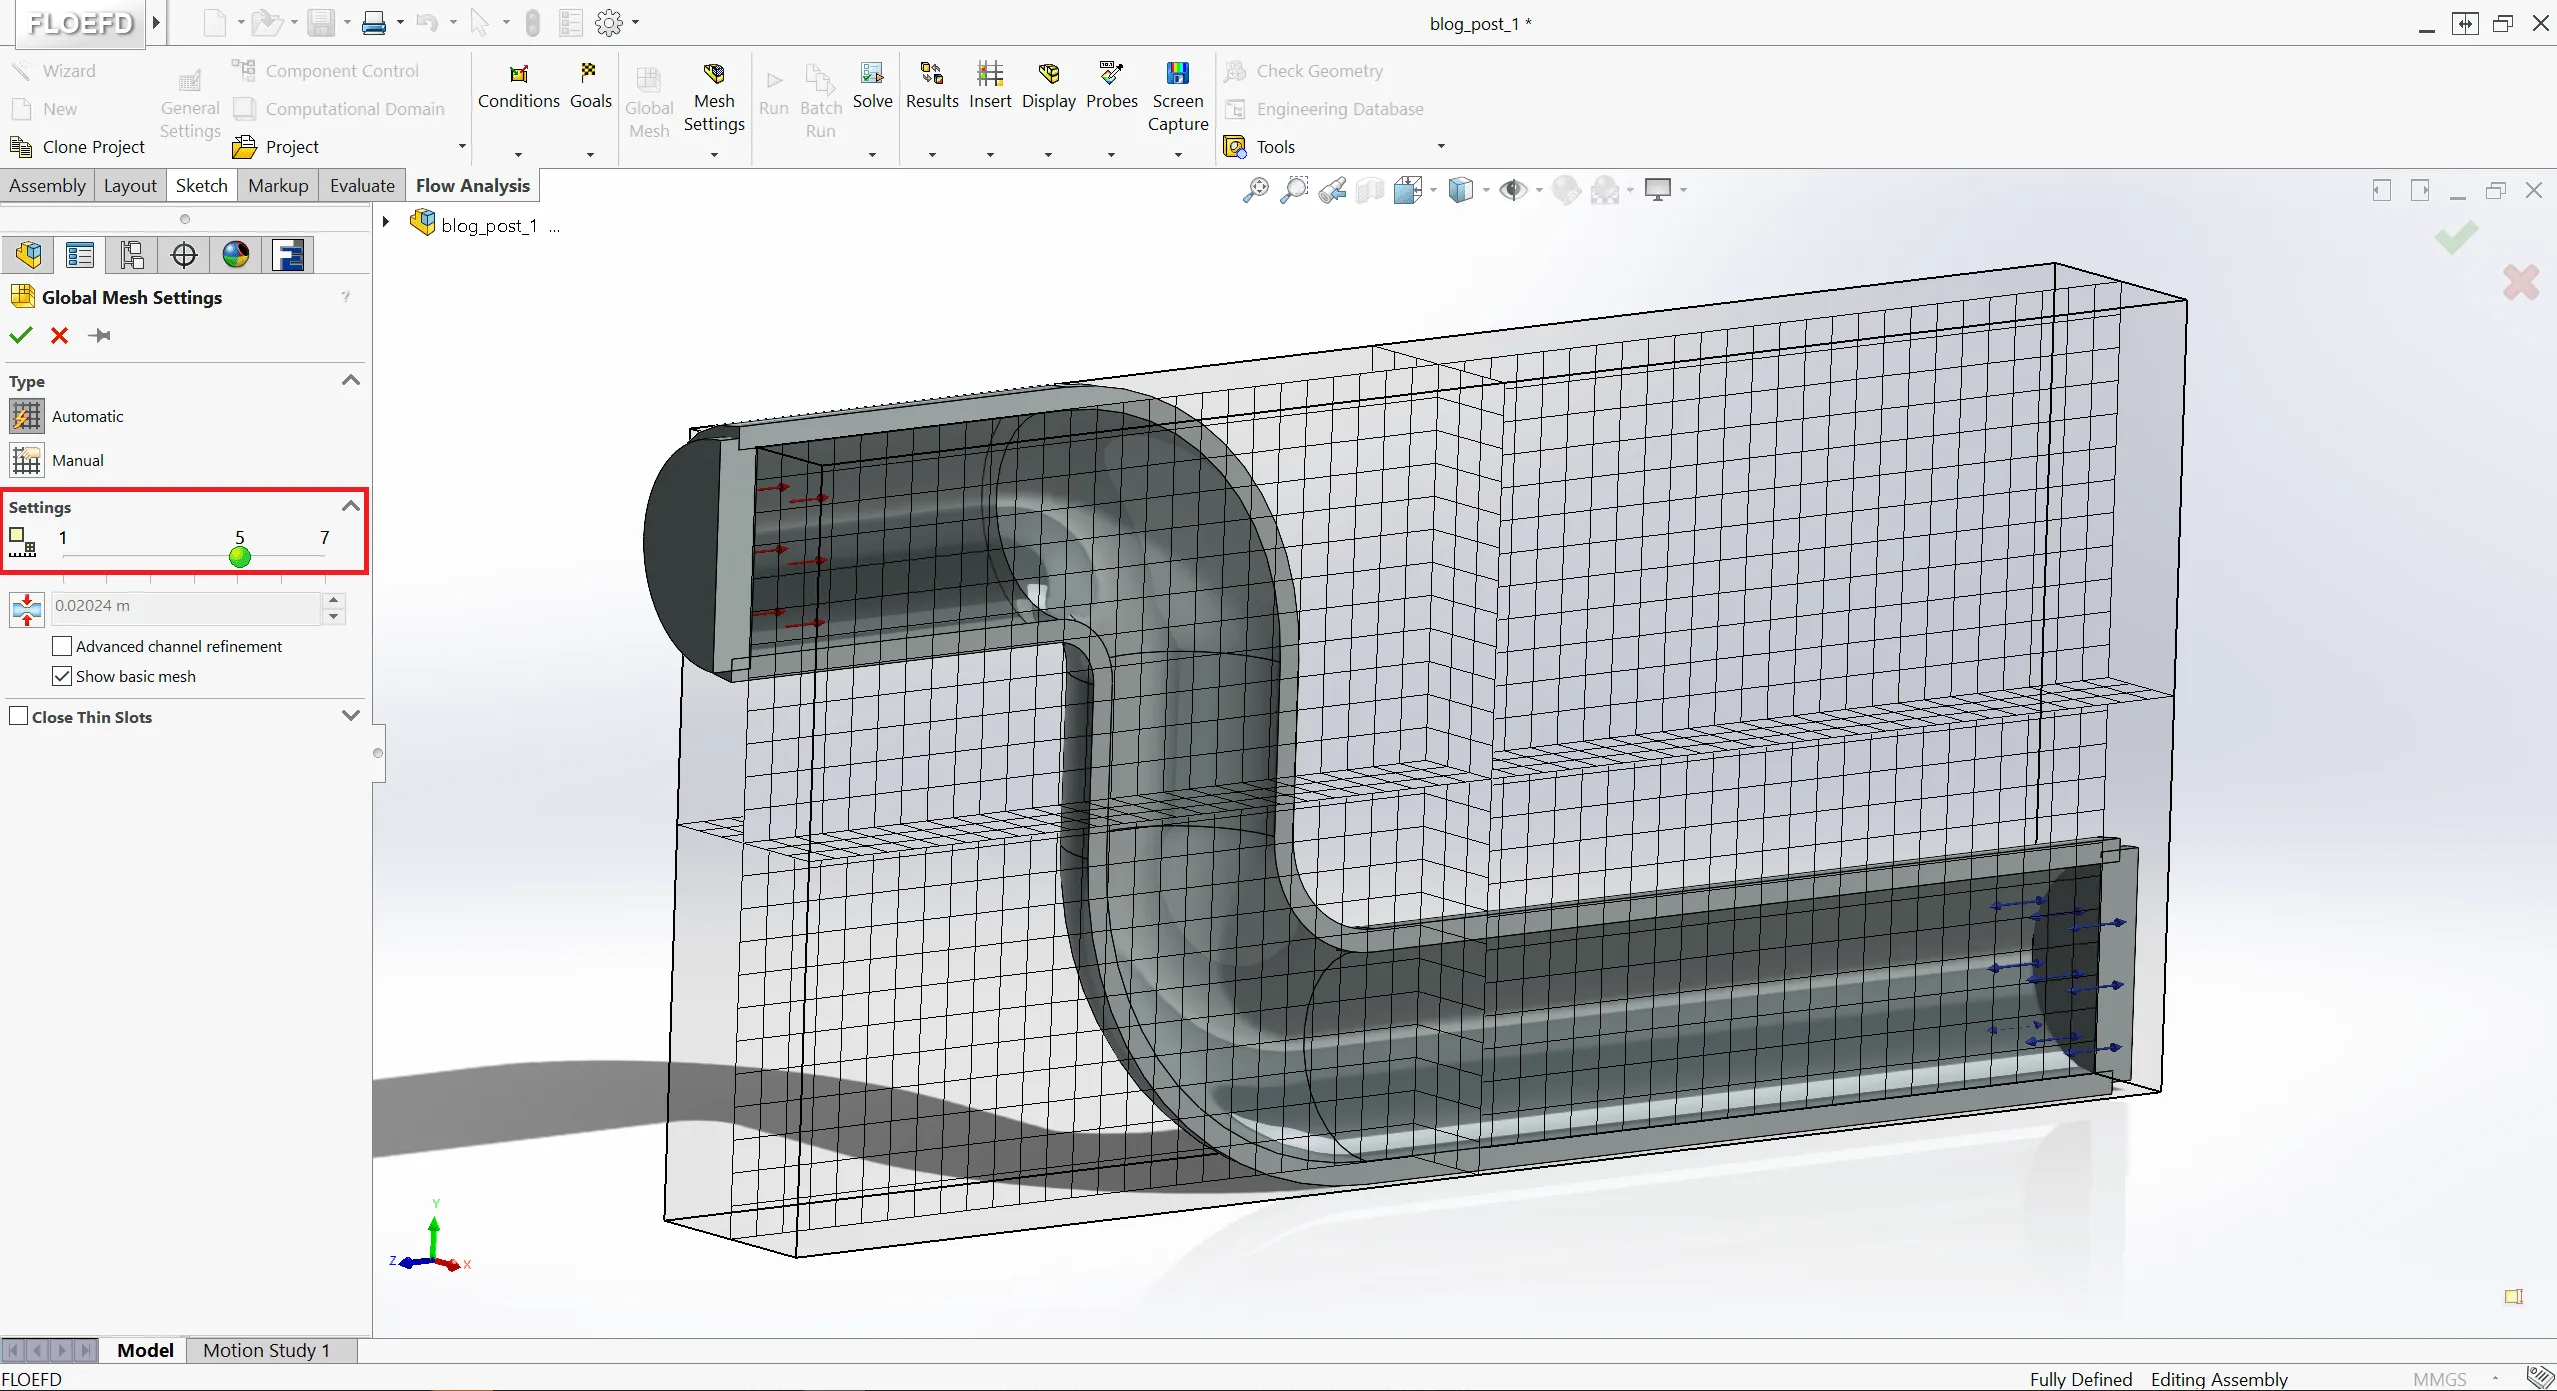This screenshot has height=1391, width=2557.
Task: Pin the Global Mesh Settings panel
Action: tap(99, 335)
